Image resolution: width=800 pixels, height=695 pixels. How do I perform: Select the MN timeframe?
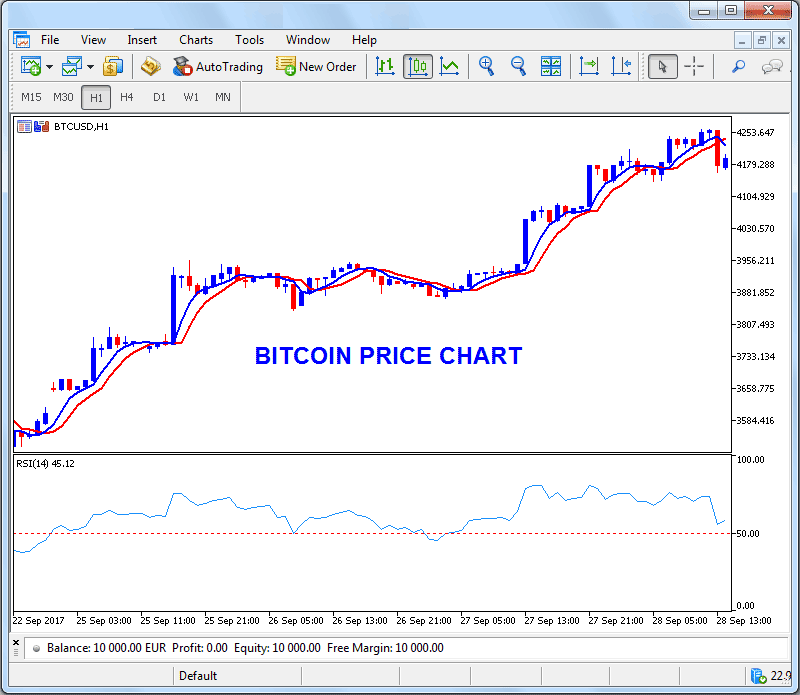pos(222,97)
